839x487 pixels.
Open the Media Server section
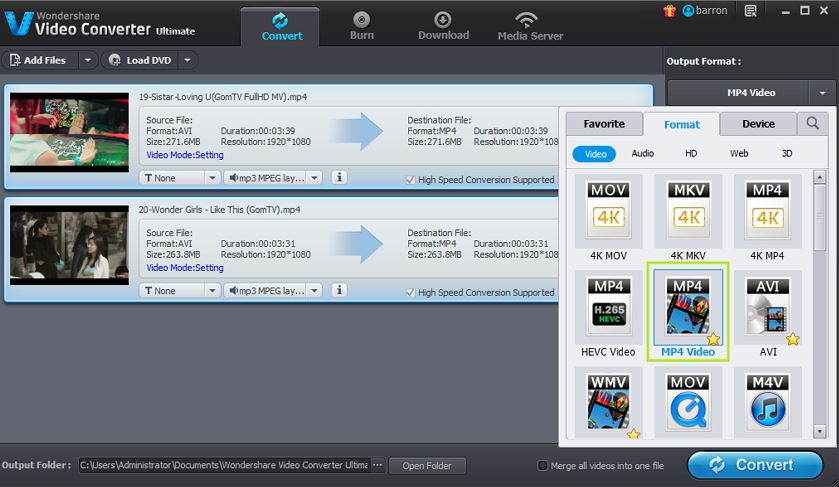pos(530,26)
